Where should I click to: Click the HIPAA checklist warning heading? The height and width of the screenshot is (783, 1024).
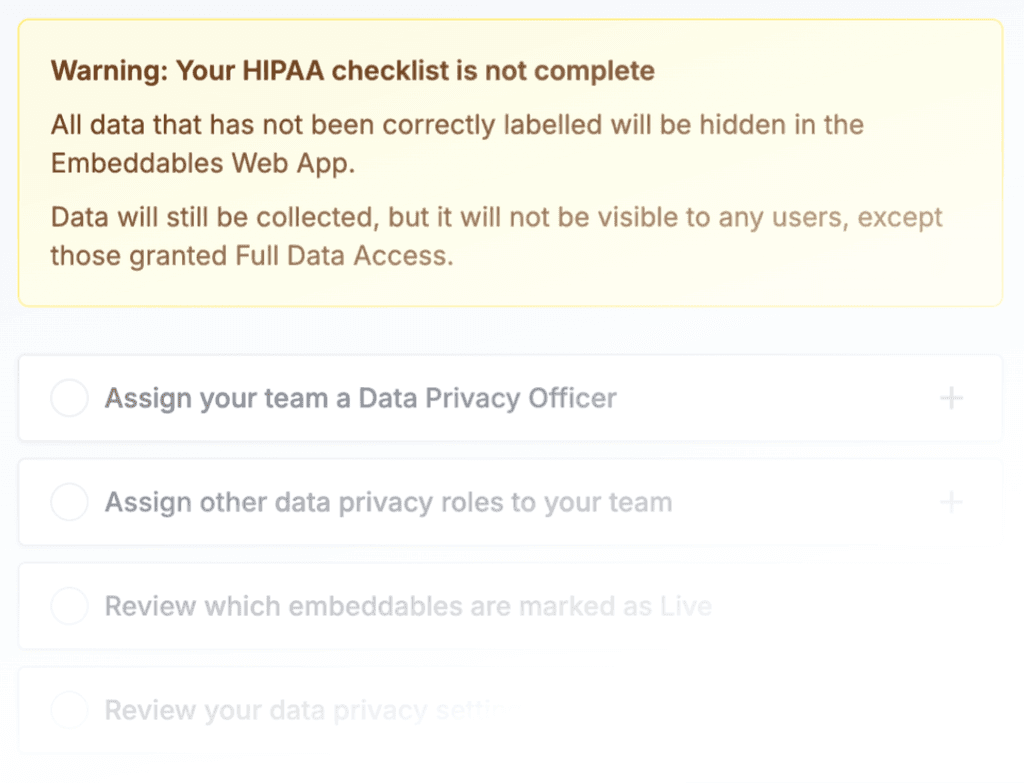[x=353, y=71]
